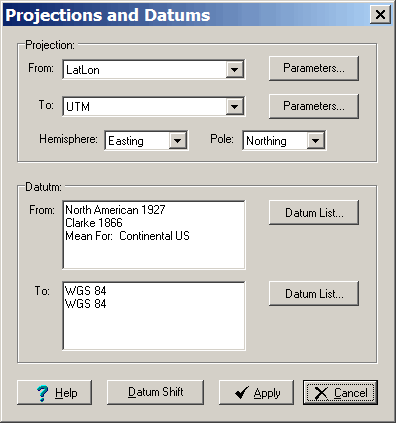
Task: Open the Pole dropdown arrow
Action: coord(315,141)
